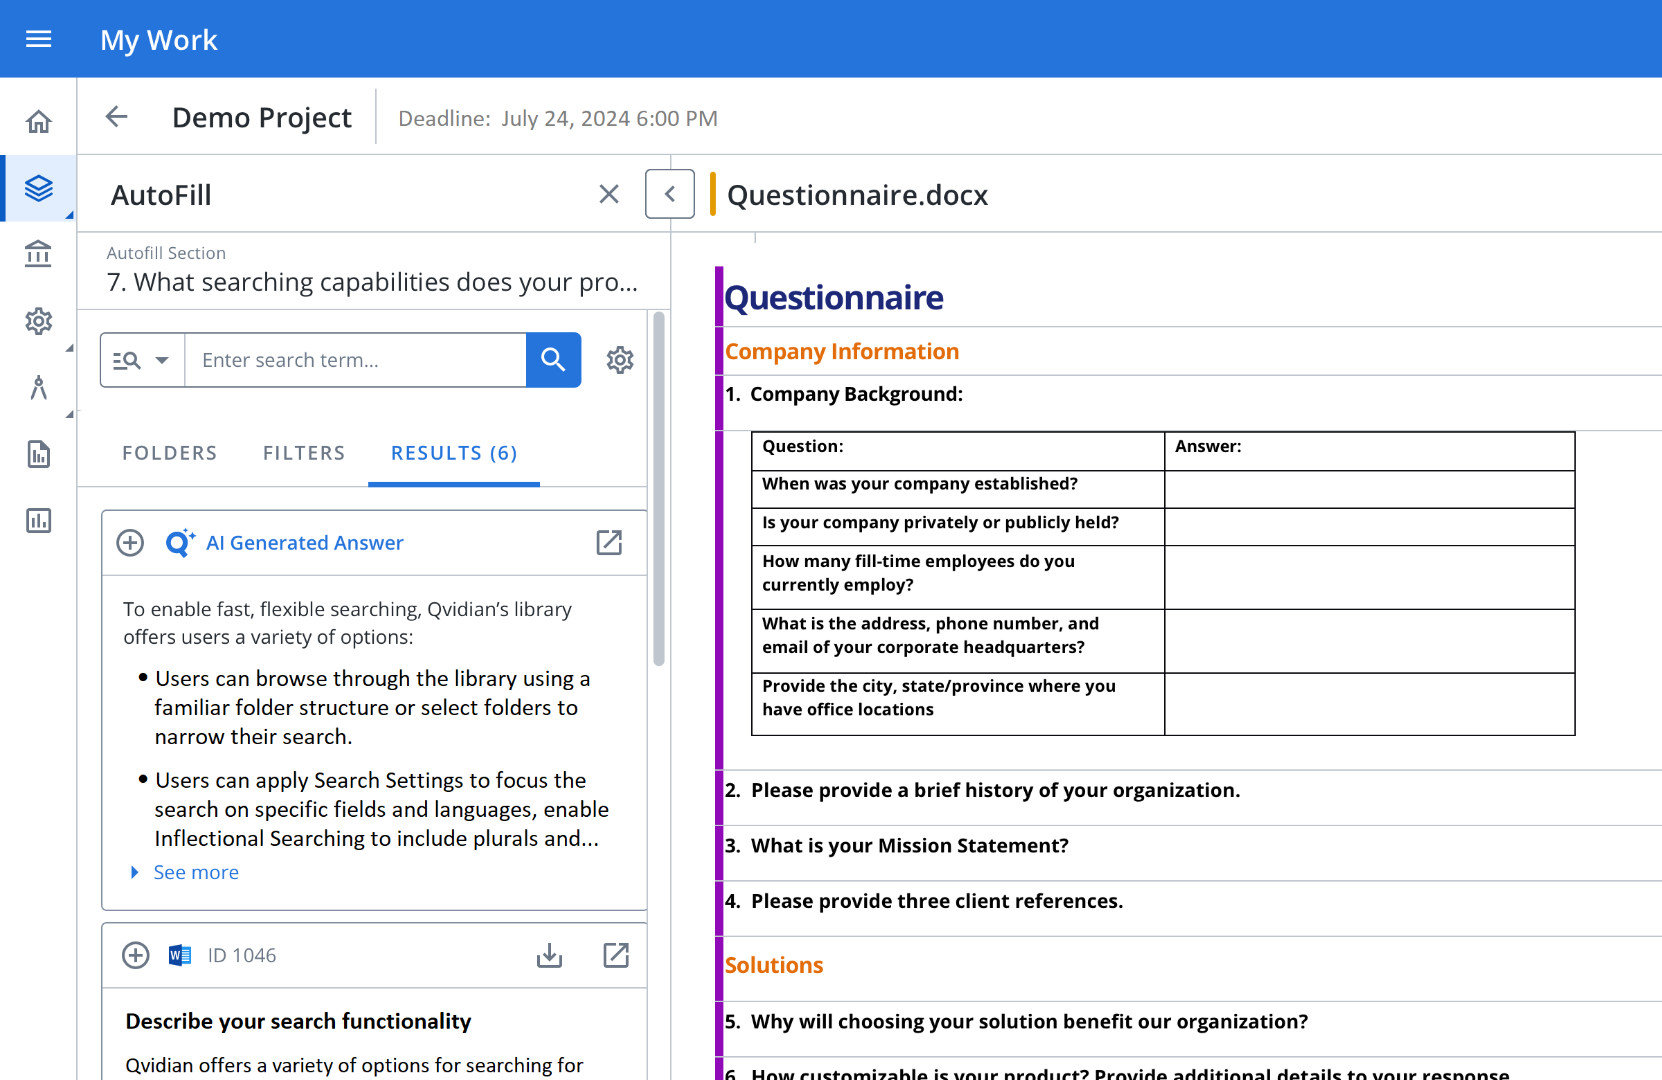Click the compass drafting tool sidebar icon
Image resolution: width=1662 pixels, height=1080 pixels.
coord(38,387)
